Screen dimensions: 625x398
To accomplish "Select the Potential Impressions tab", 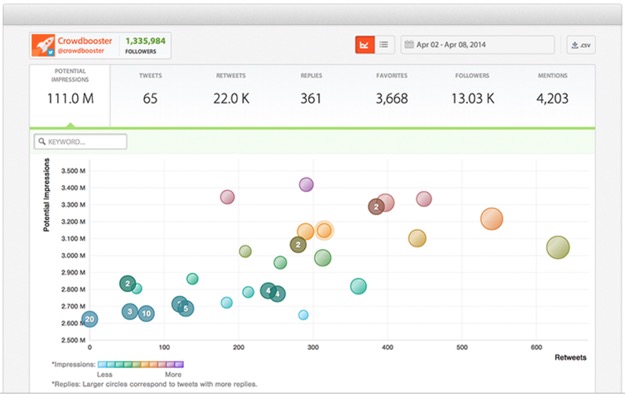I will coord(70,96).
